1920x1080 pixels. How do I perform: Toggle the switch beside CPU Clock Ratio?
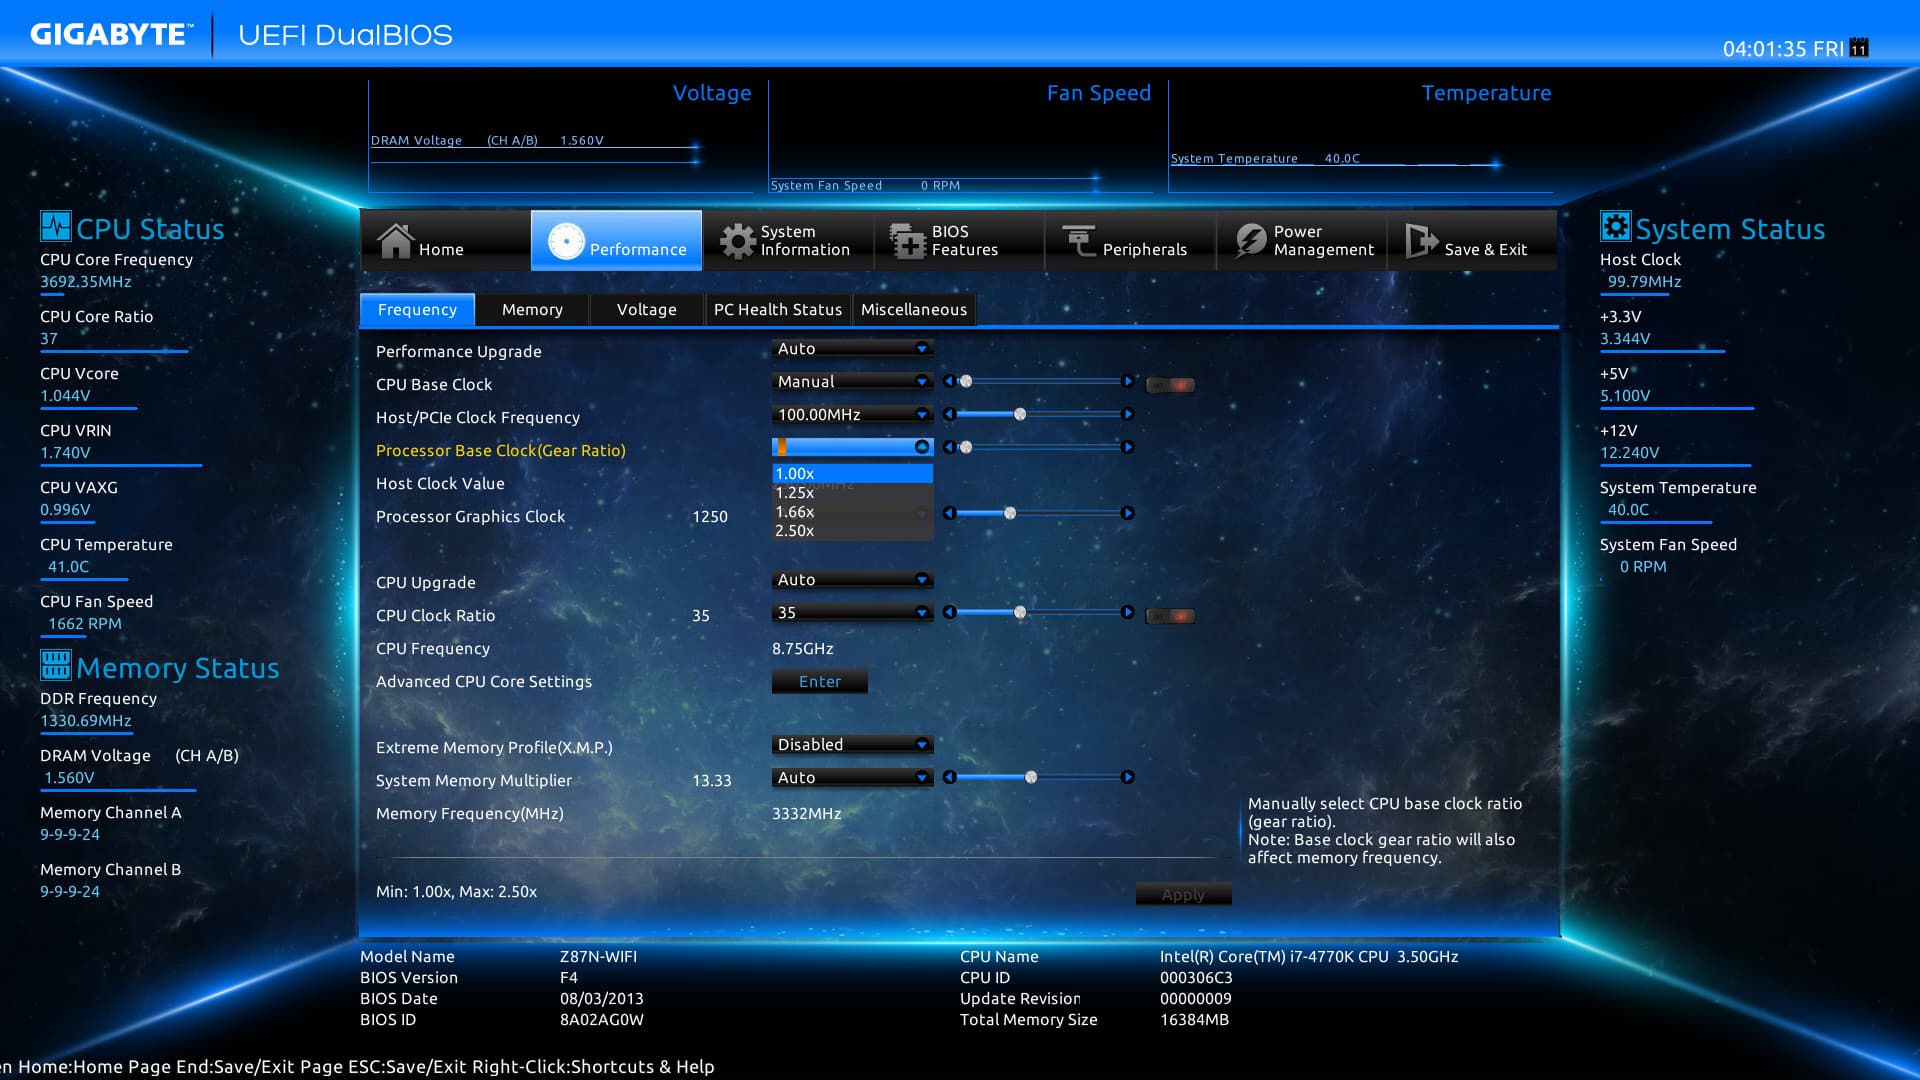(x=1170, y=616)
